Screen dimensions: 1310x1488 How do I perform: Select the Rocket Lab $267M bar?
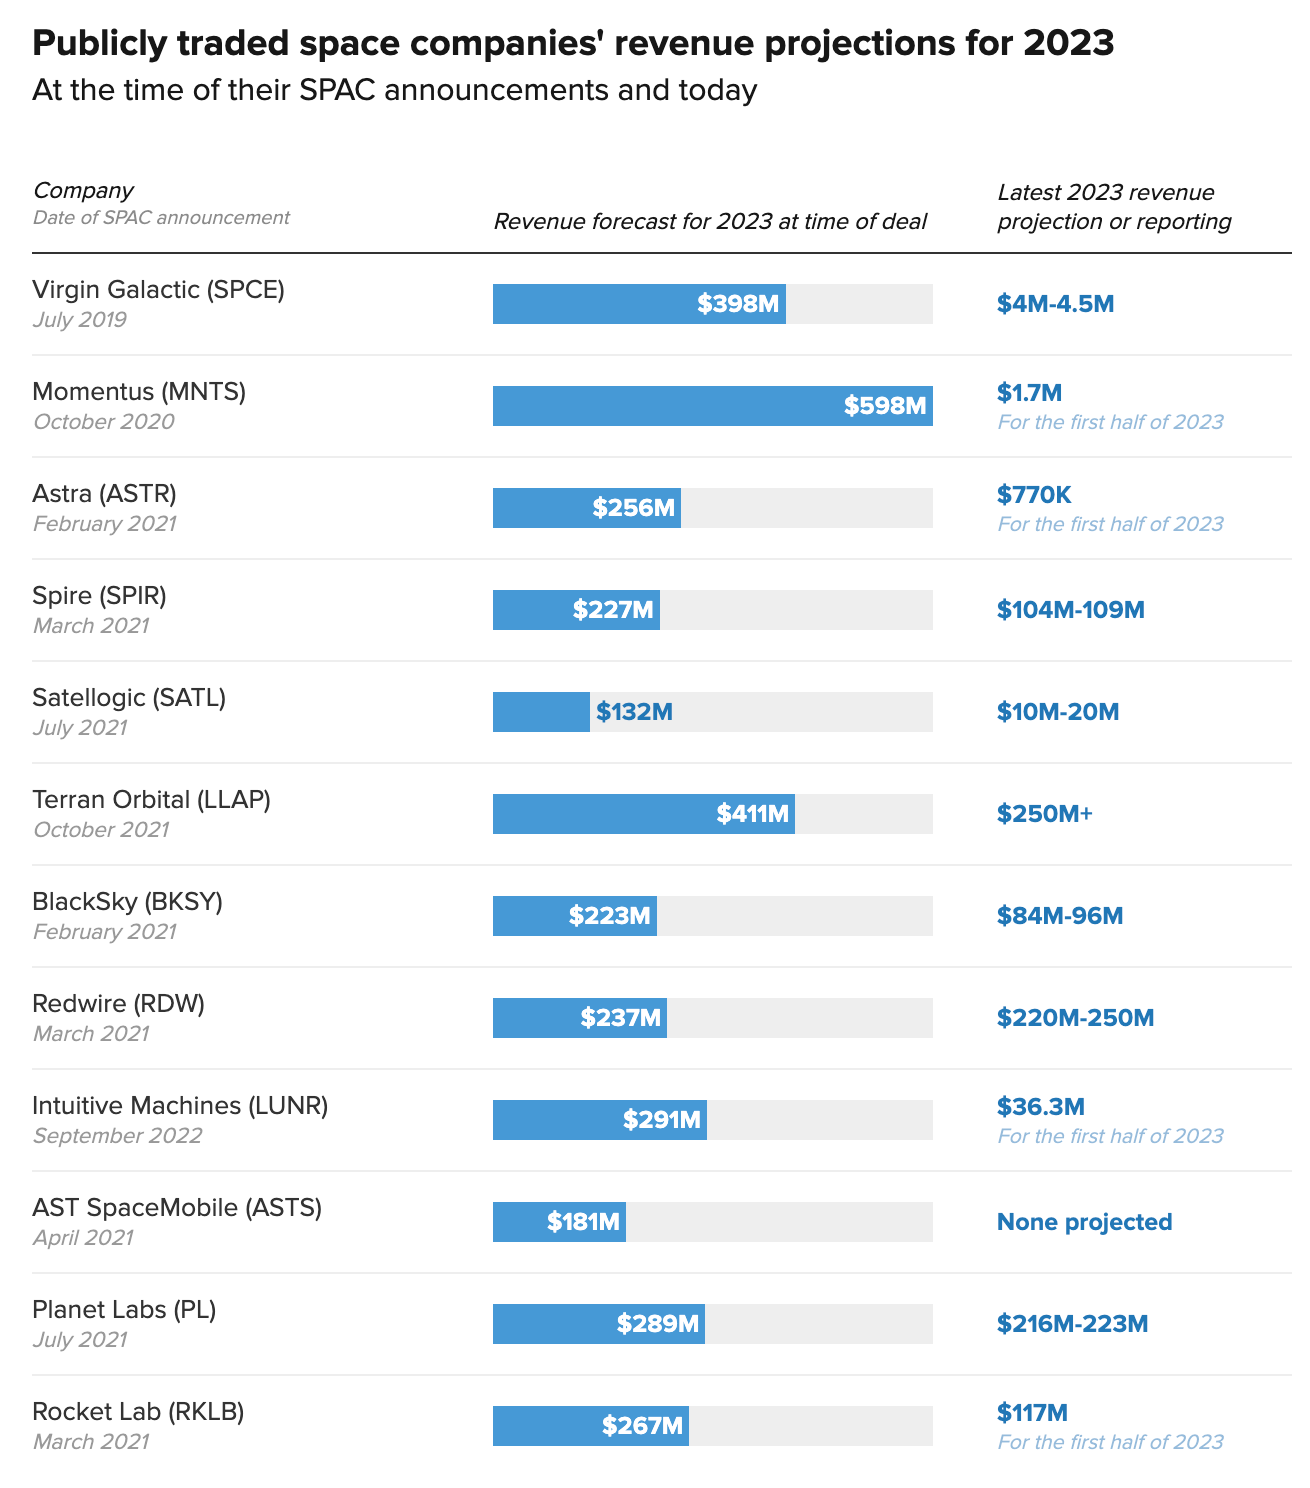click(590, 1426)
